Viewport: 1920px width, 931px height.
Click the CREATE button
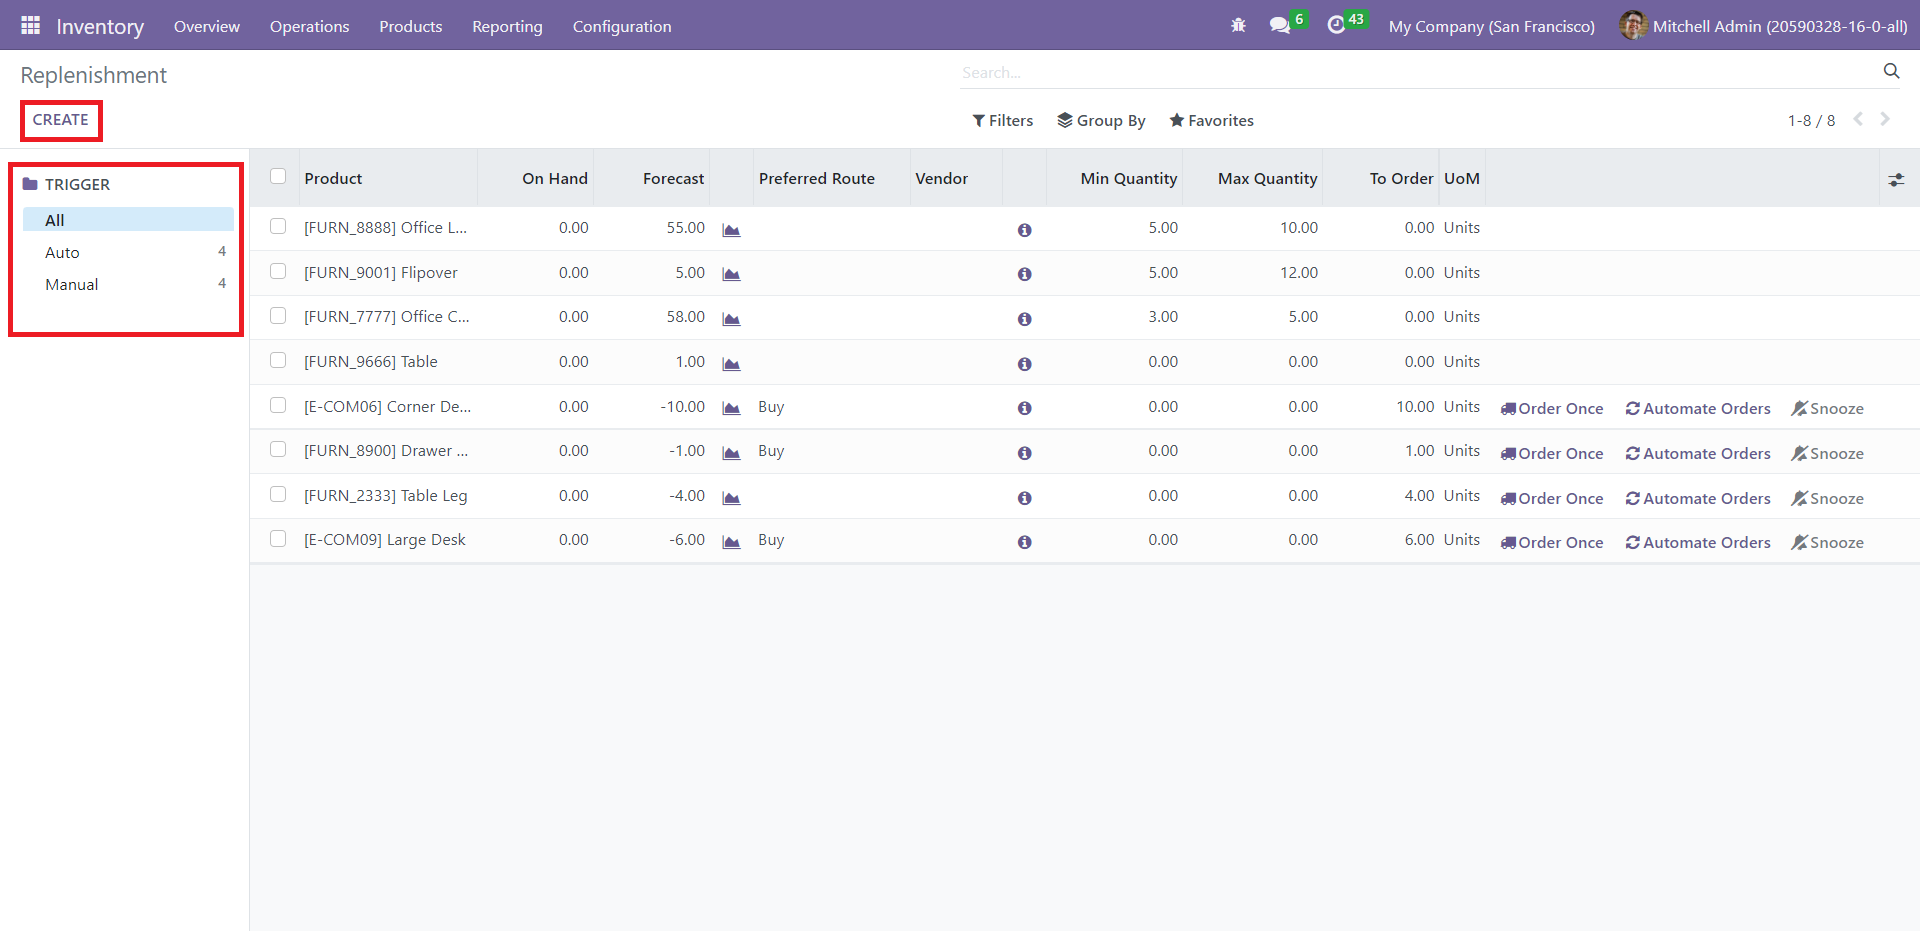click(61, 120)
